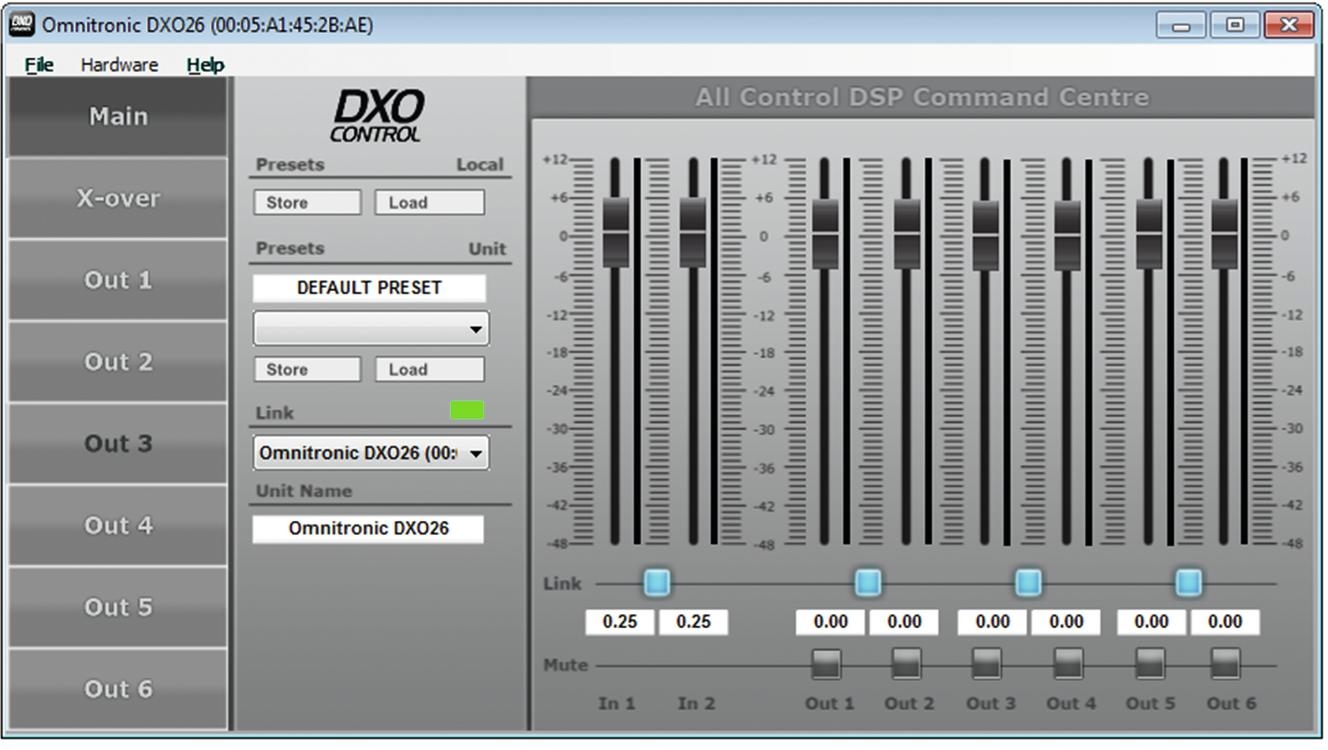This screenshot has height=750, width=1328.
Task: Open the Out 6 tab
Action: (118, 689)
